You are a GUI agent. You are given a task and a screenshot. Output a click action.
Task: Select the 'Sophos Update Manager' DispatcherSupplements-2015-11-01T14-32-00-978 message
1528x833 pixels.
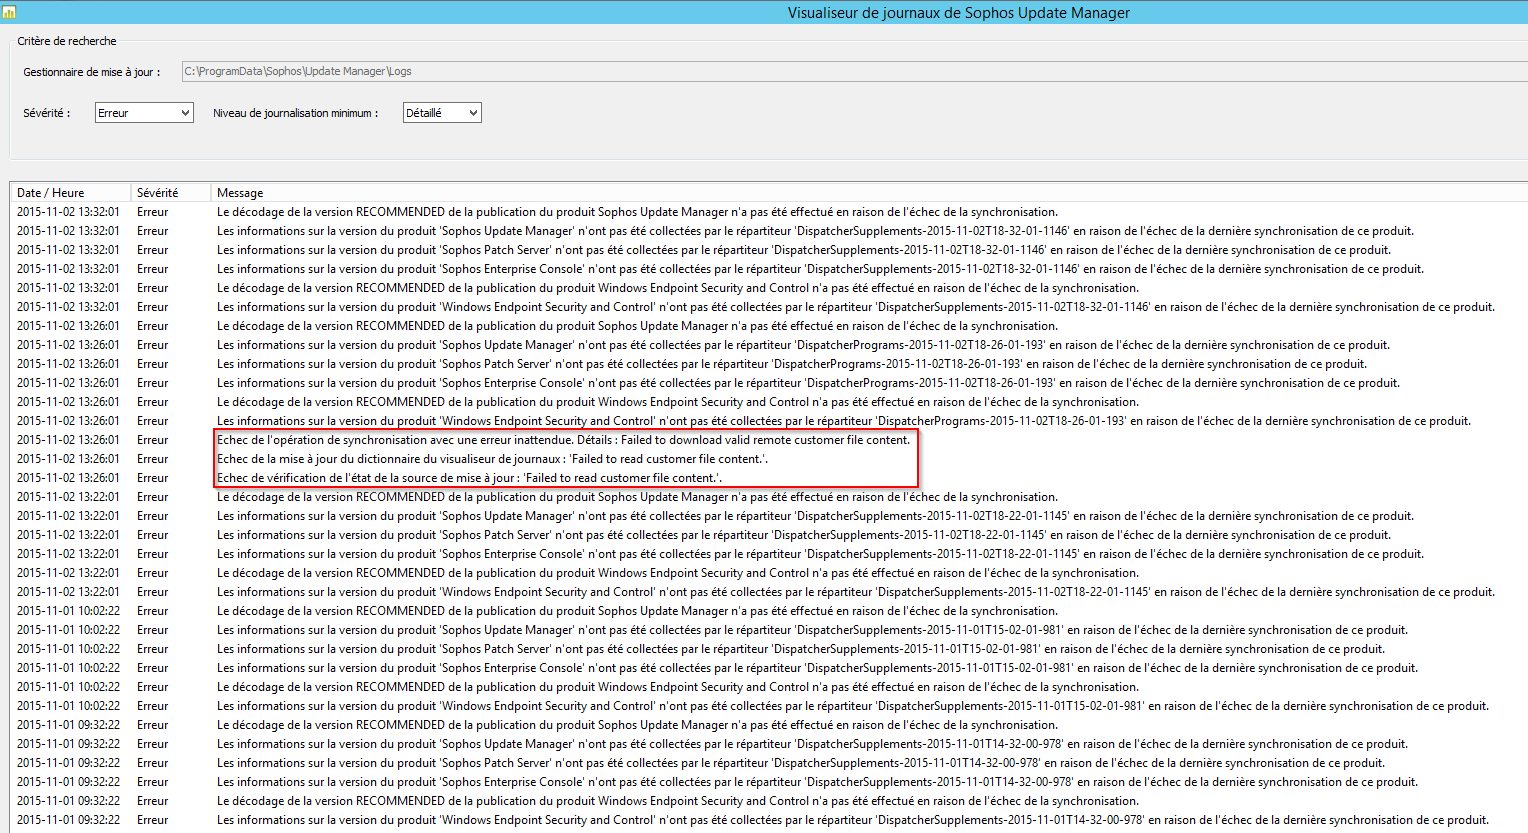[812, 744]
